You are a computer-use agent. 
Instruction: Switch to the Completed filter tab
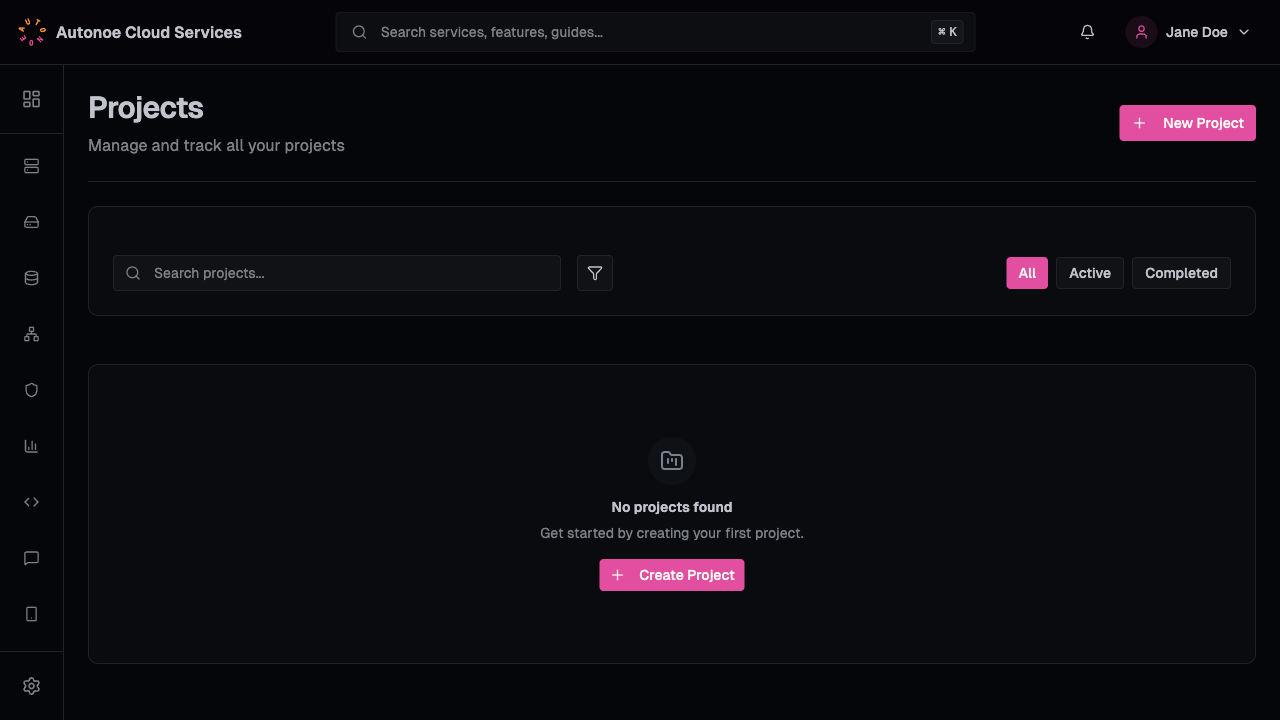(1181, 273)
